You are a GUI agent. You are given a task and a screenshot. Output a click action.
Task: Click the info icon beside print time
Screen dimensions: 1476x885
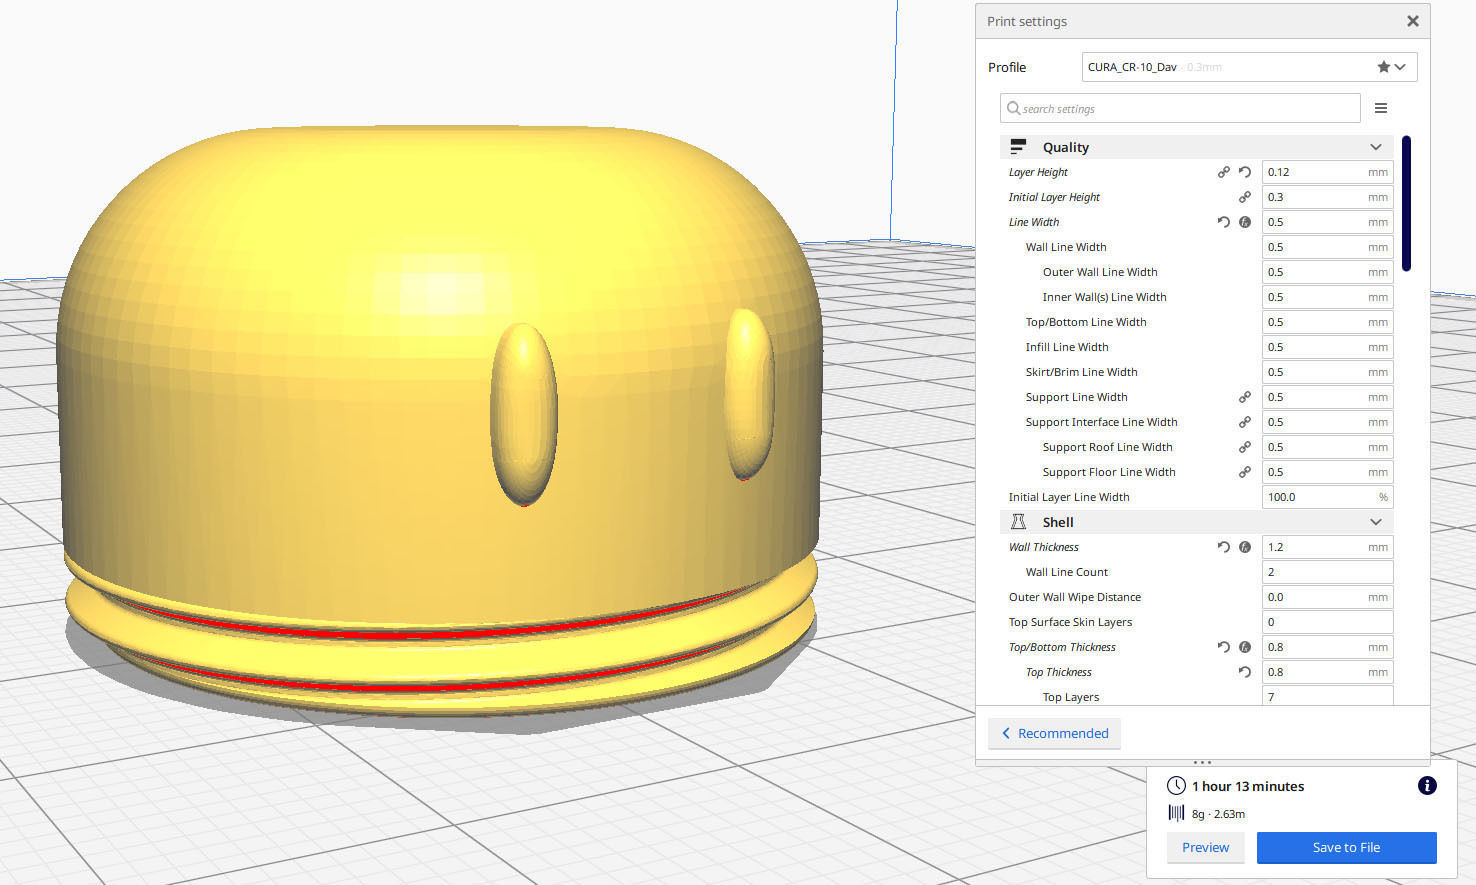click(1427, 786)
